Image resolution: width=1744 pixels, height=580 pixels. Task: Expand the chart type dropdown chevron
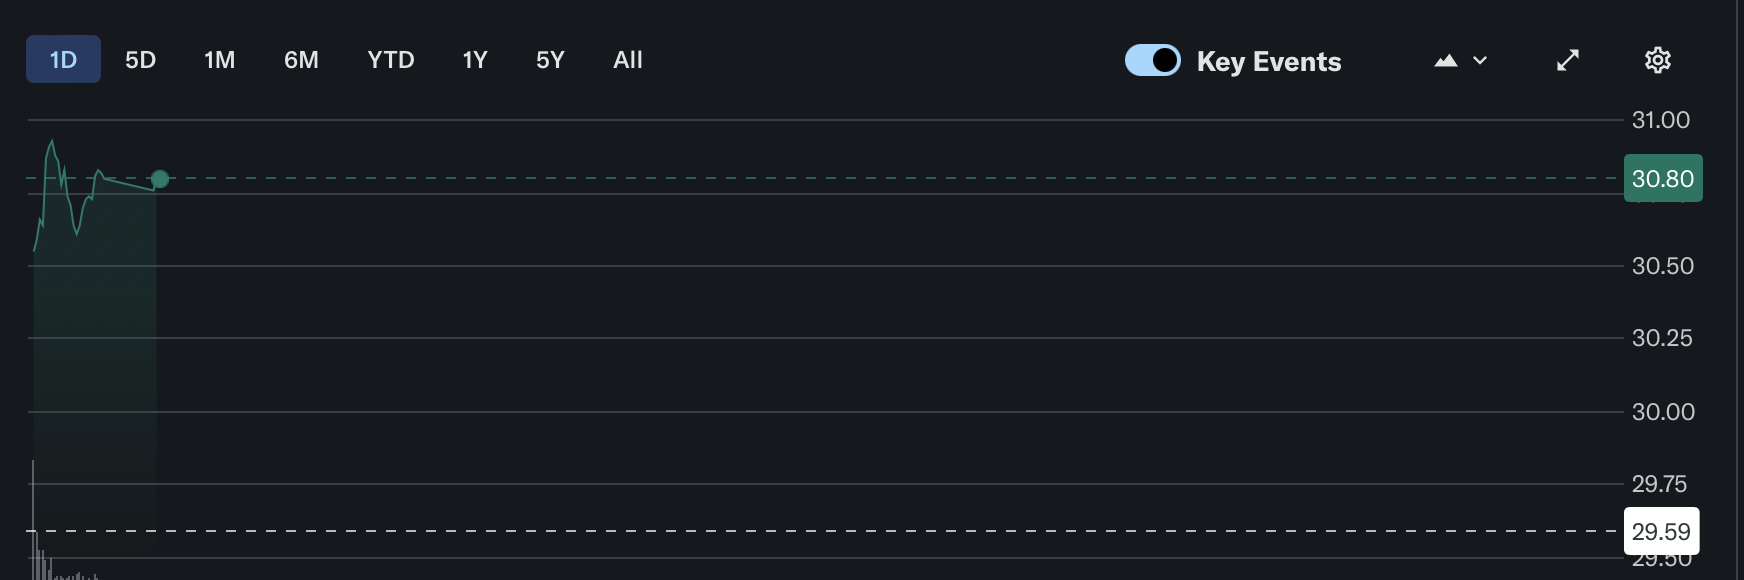pos(1480,61)
